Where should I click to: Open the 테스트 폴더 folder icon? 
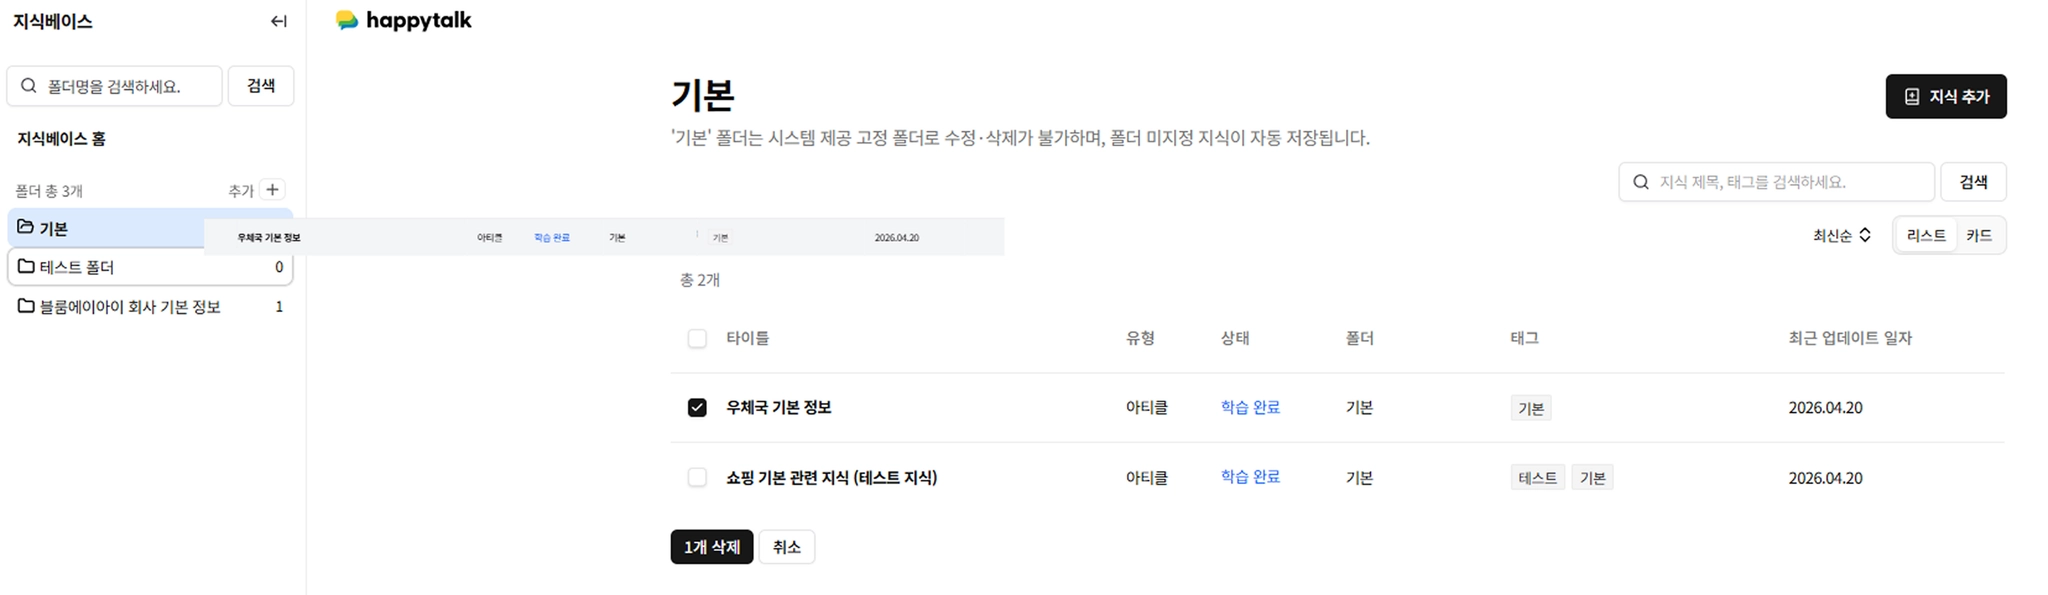click(26, 266)
